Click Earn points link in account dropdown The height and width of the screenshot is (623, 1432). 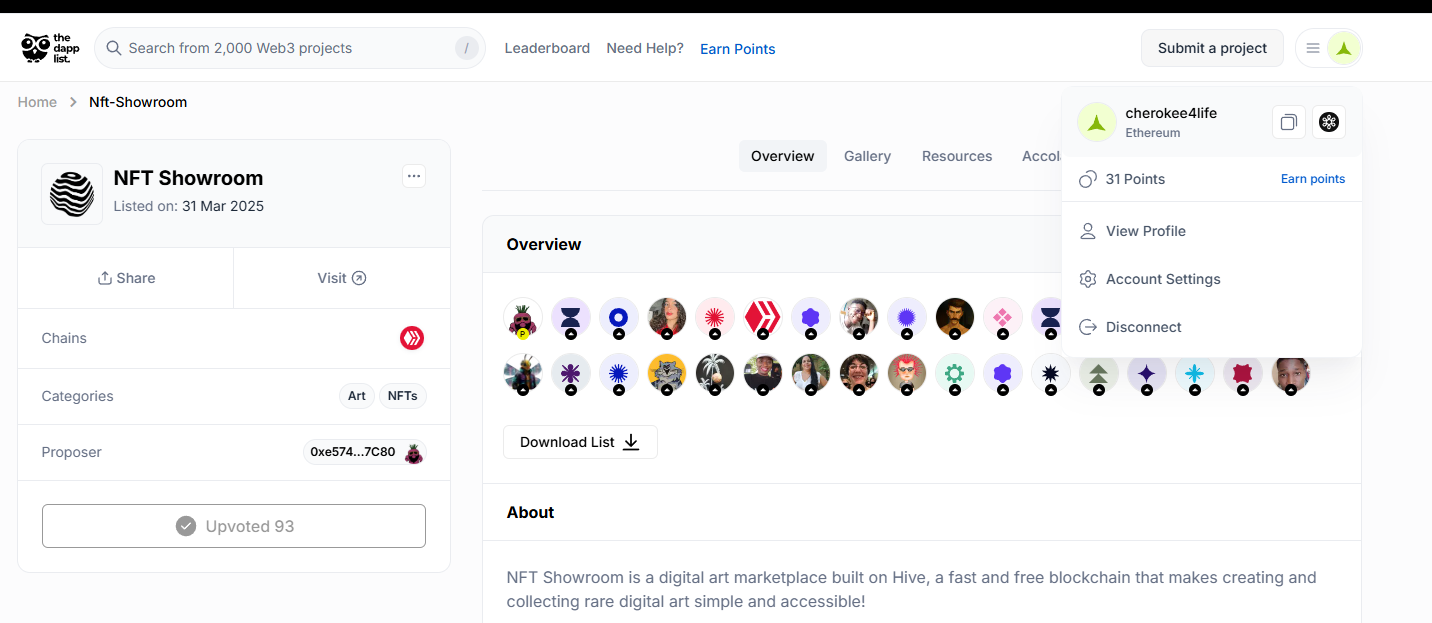coord(1313,179)
